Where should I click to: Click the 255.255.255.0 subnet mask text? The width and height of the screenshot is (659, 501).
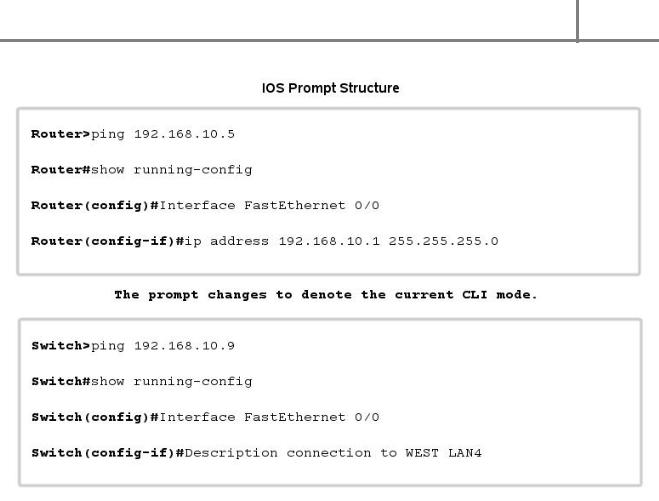tap(443, 241)
